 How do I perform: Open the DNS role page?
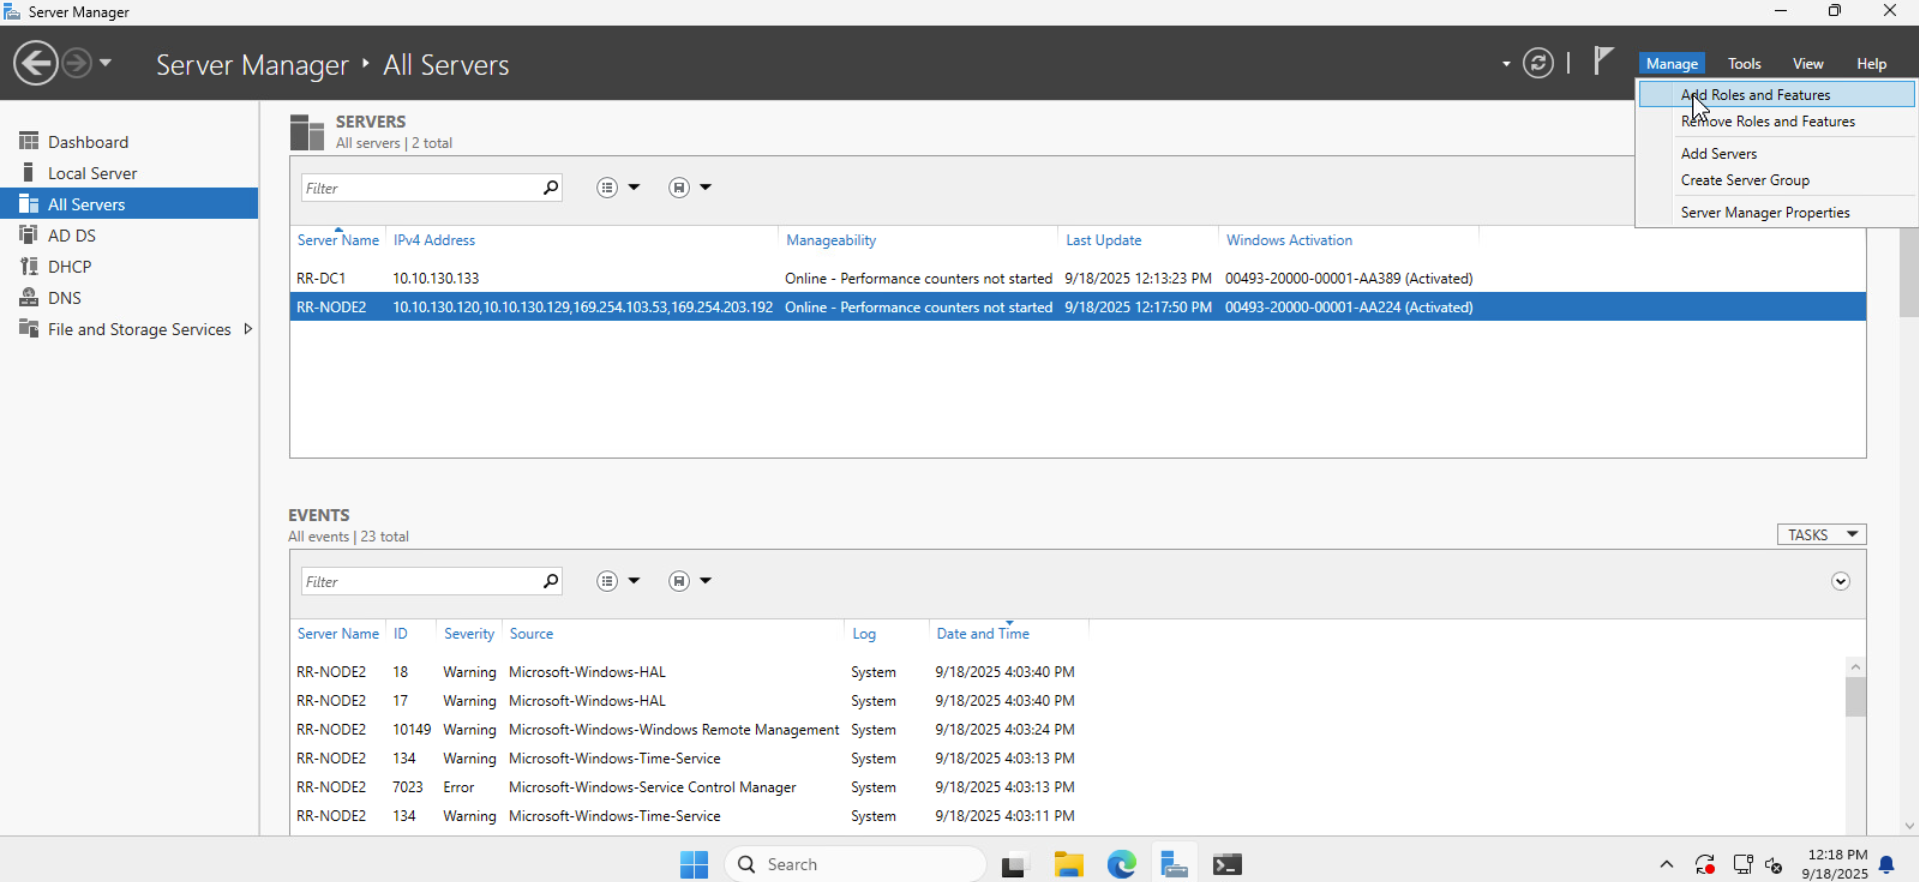[x=129, y=297]
